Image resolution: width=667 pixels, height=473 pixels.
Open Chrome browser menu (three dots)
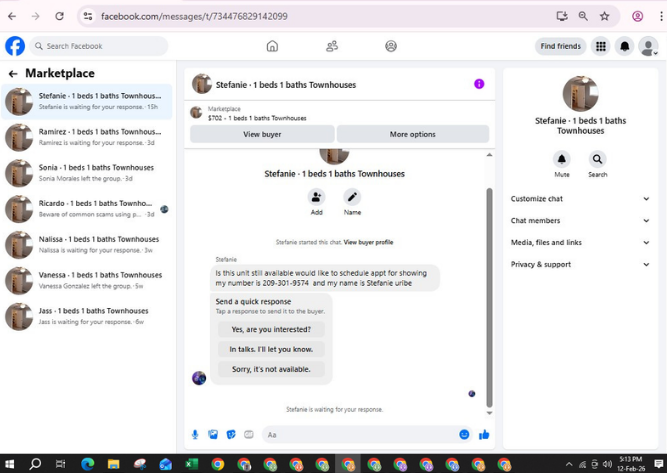661,16
